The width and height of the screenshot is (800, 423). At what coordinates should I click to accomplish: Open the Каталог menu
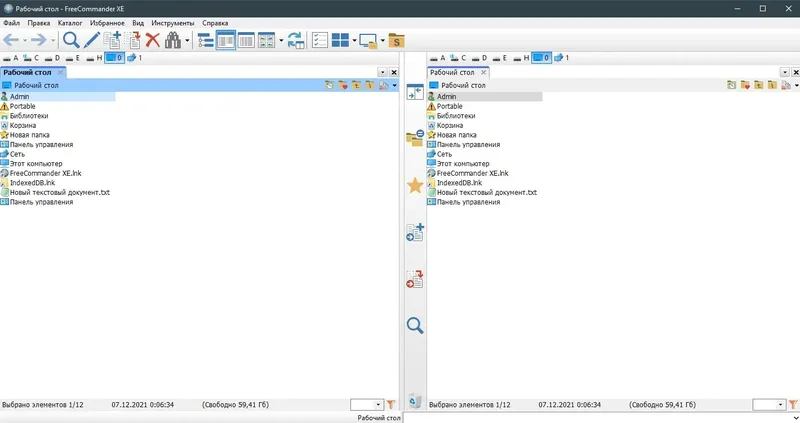(x=70, y=23)
